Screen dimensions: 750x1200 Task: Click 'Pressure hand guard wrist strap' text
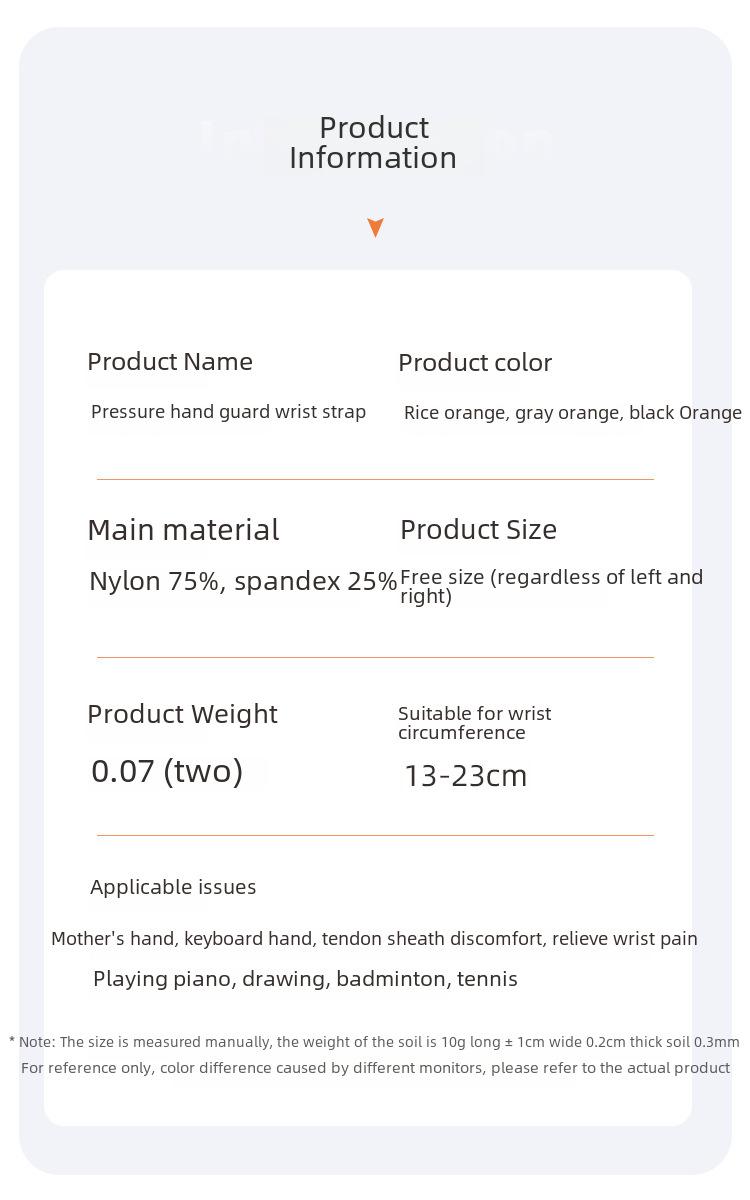tap(228, 411)
